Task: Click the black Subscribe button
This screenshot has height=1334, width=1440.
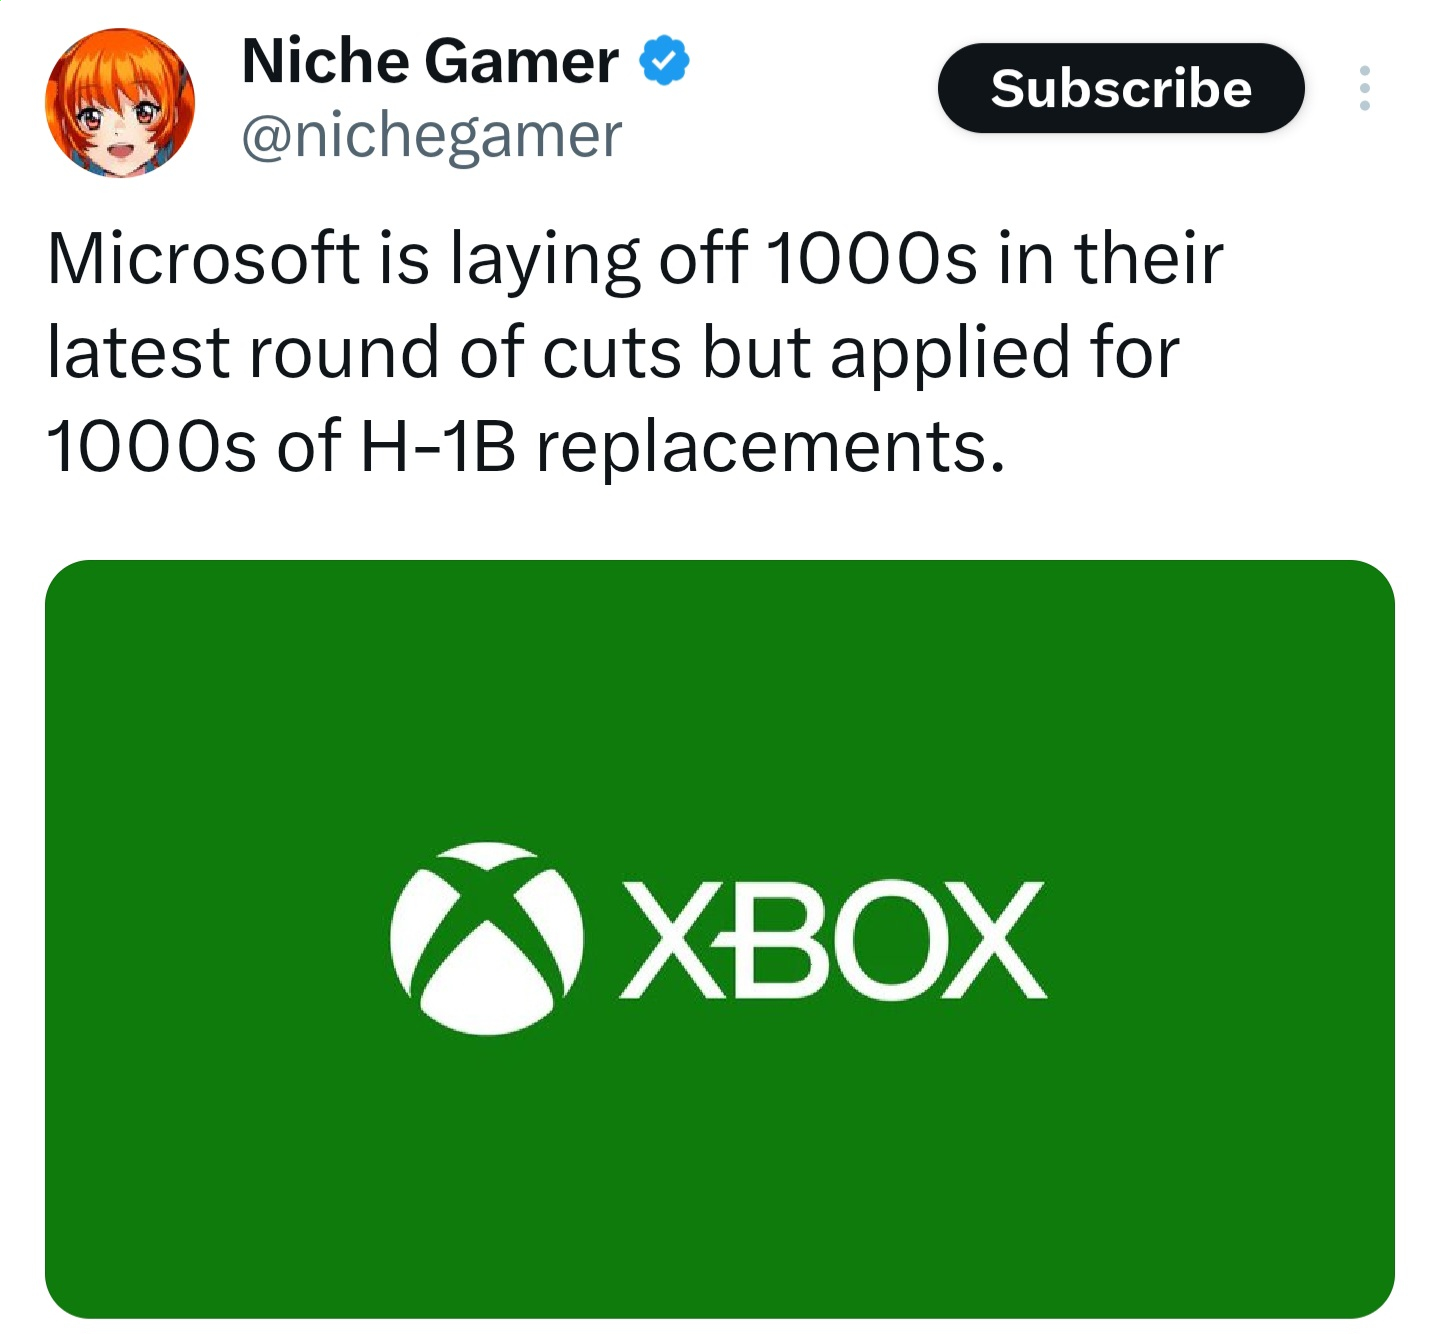Action: pos(1121,88)
